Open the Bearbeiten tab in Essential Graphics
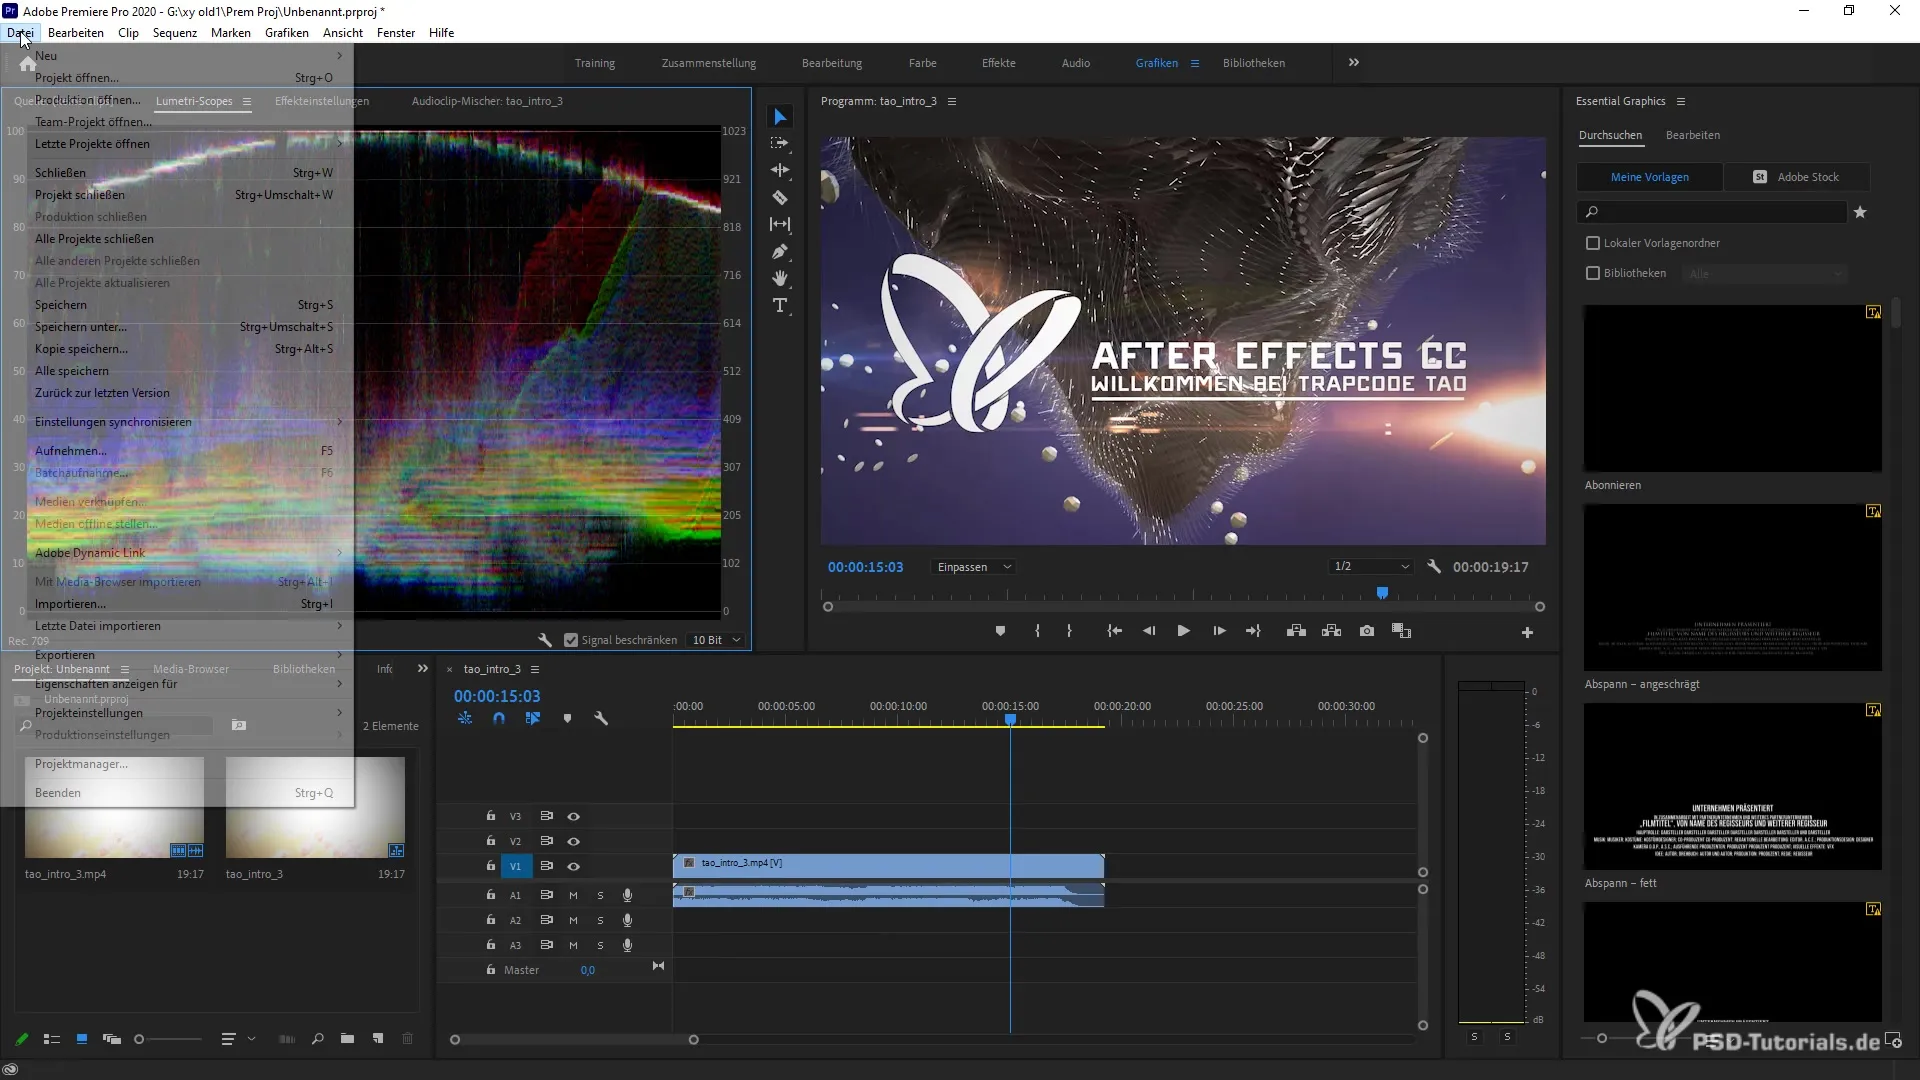 pyautogui.click(x=1692, y=135)
